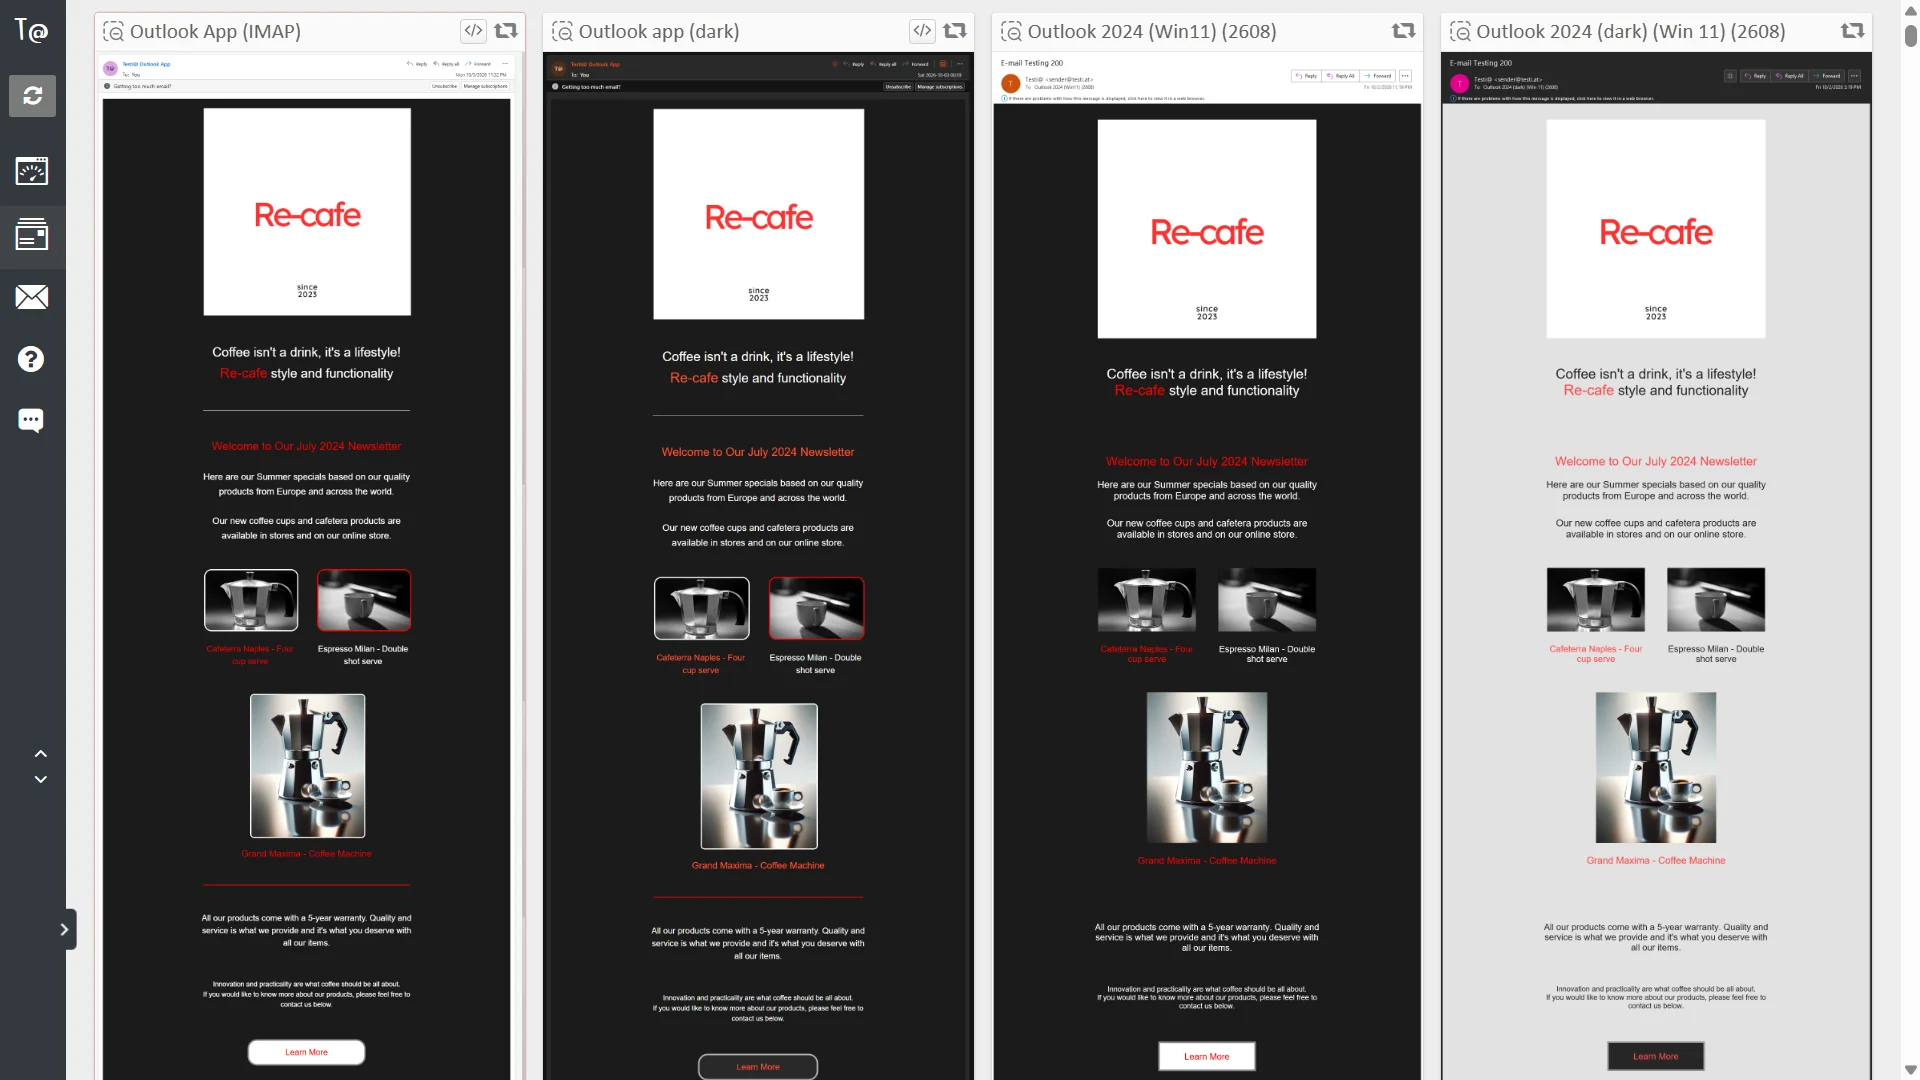Click the down chevron in sidebar
The width and height of the screenshot is (1920, 1080).
pos(41,779)
